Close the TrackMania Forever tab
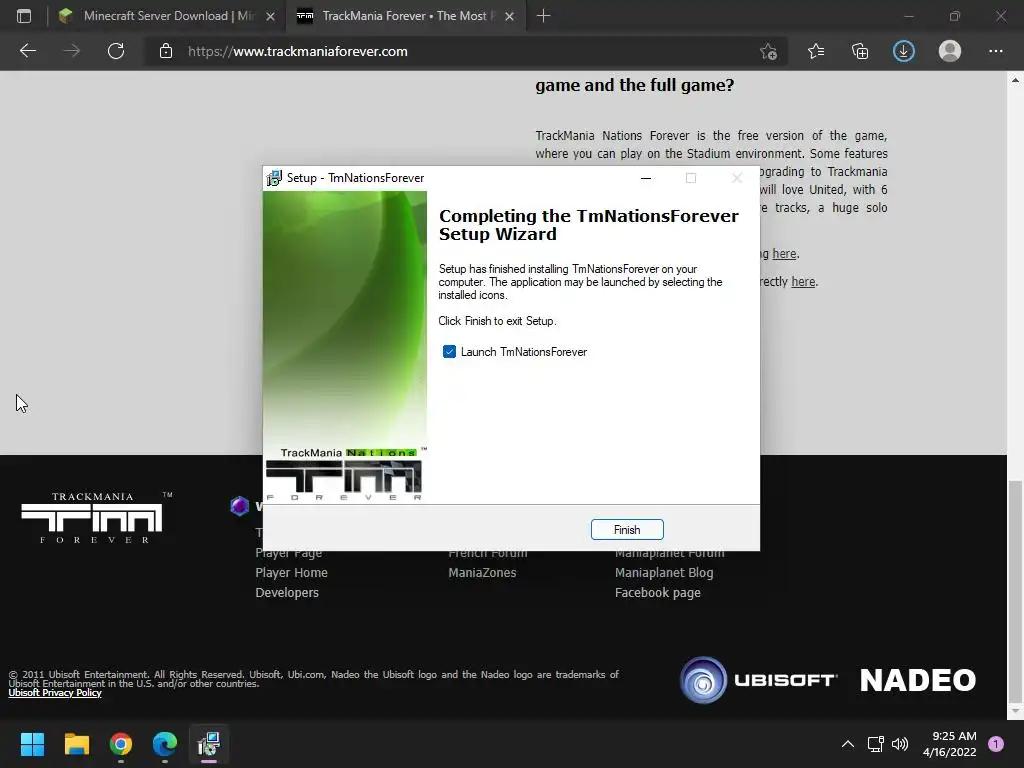The height and width of the screenshot is (768, 1024). (x=509, y=16)
